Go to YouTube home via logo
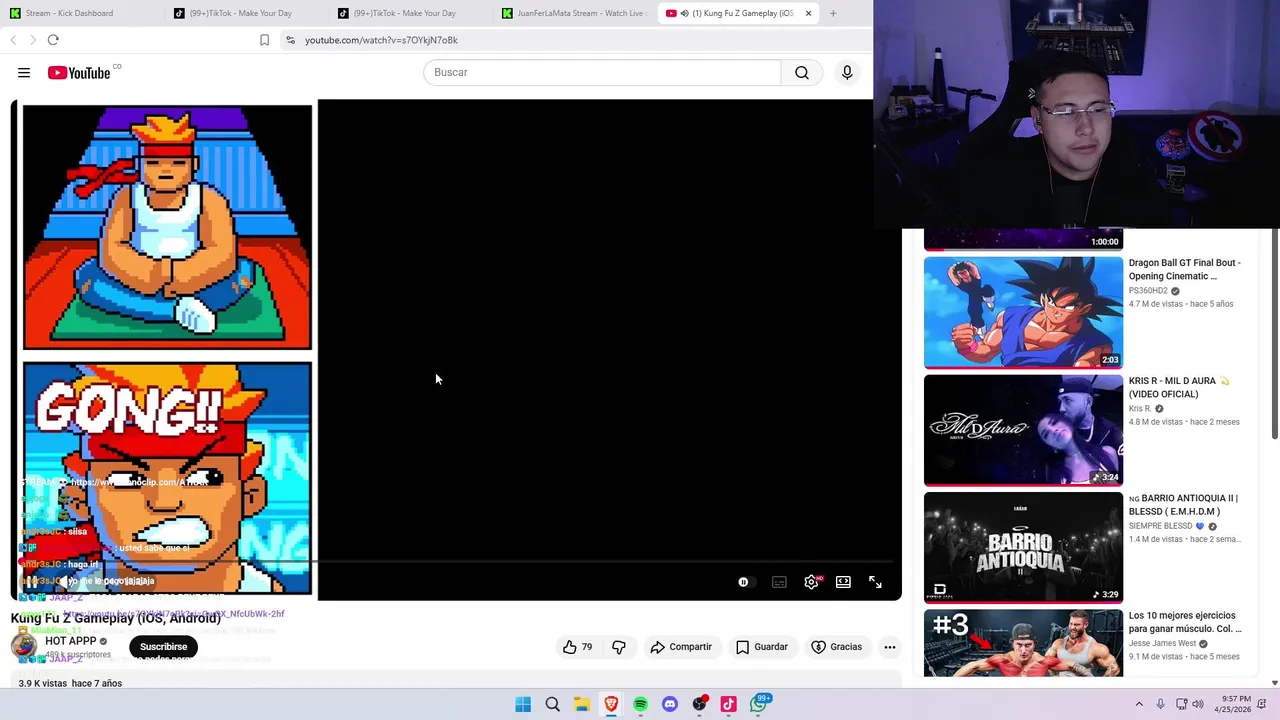 point(79,73)
